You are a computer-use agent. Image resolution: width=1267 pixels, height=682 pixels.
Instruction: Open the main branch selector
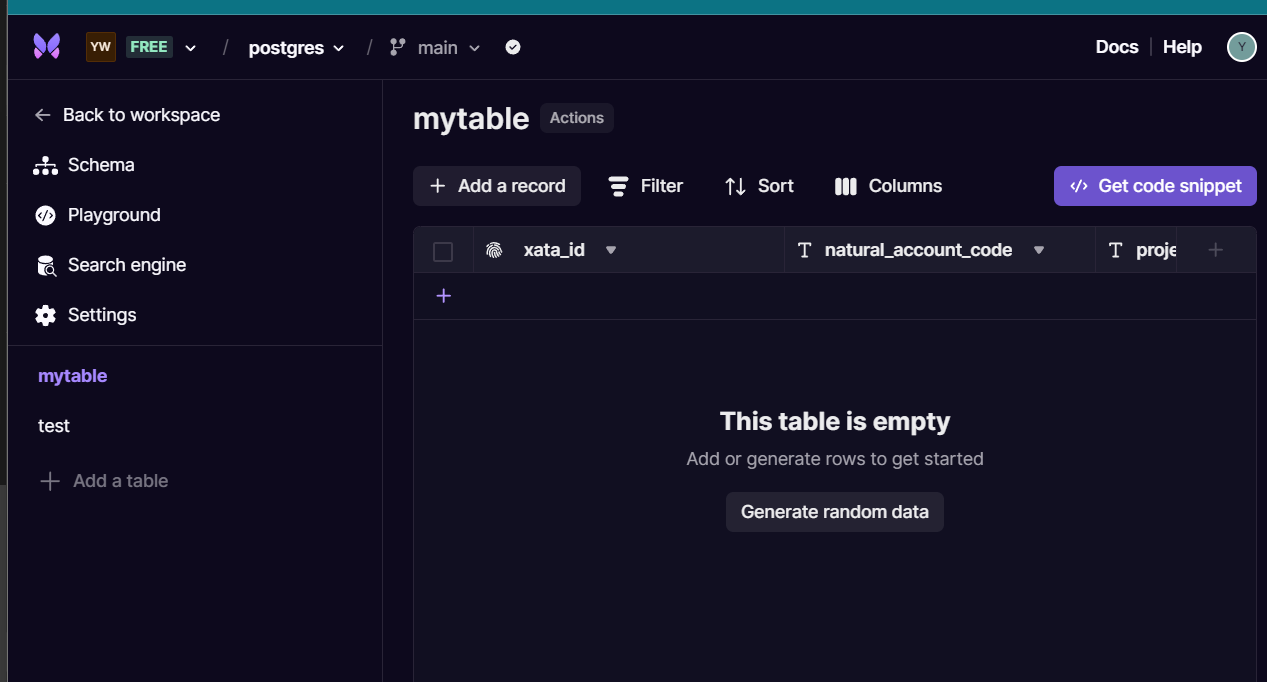[x=436, y=47]
